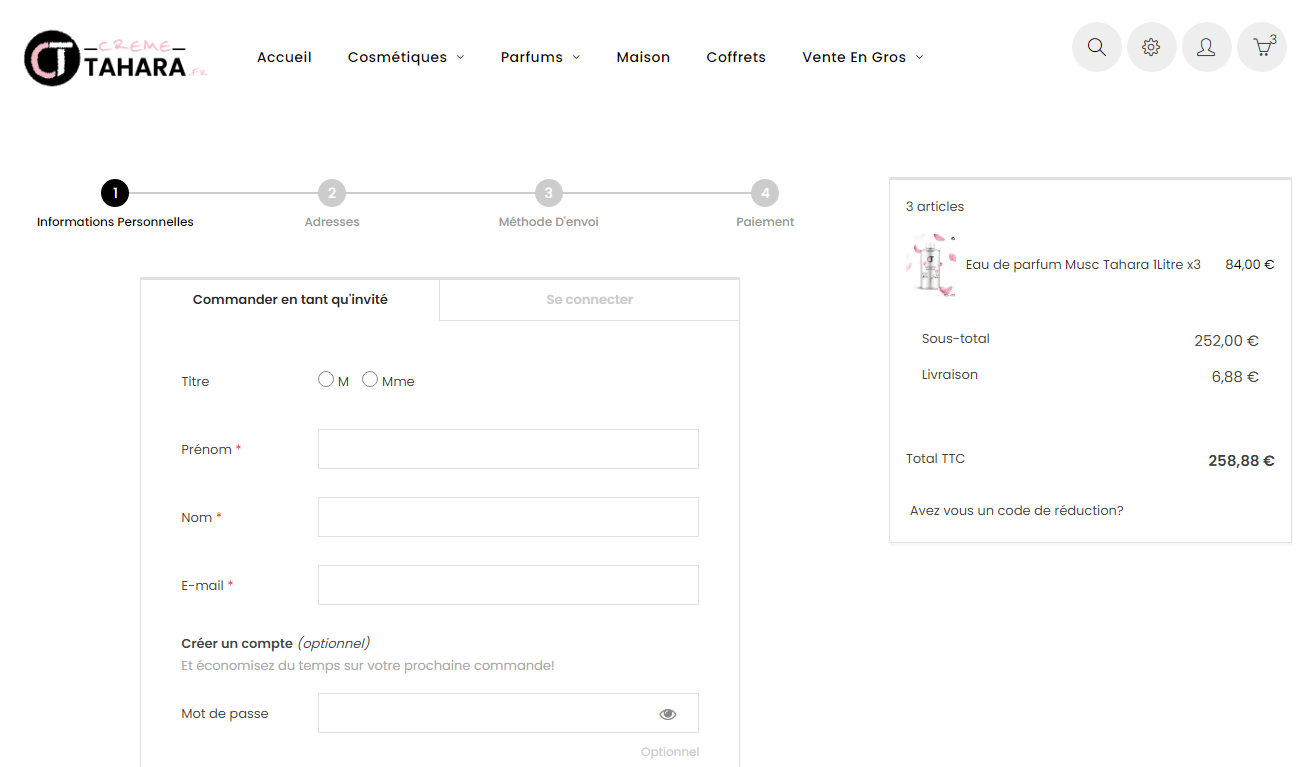
Task: Go to step 2 Adresses circle
Action: tap(332, 193)
